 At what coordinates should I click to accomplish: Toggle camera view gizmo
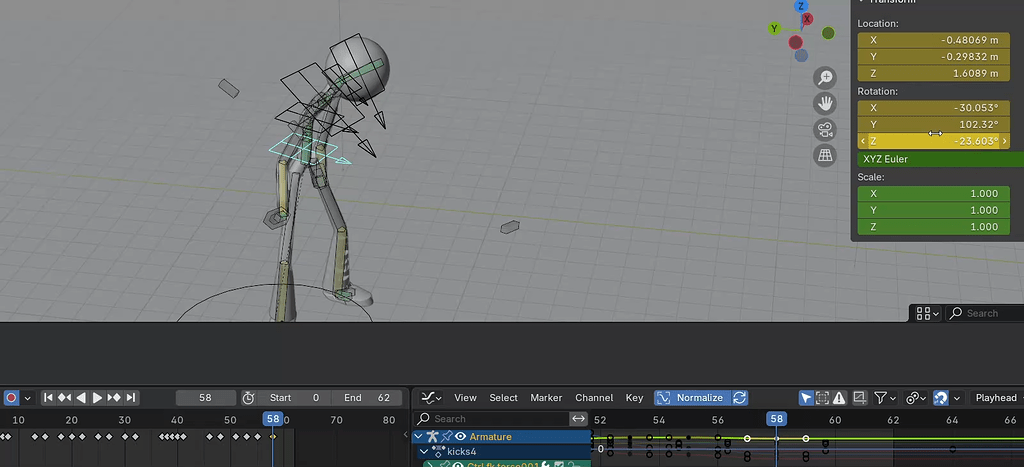tap(825, 129)
